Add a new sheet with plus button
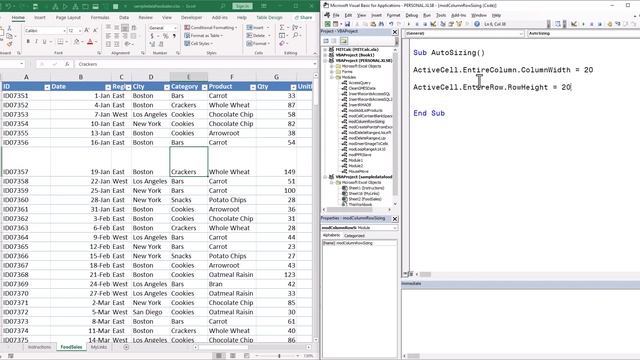 click(126, 347)
